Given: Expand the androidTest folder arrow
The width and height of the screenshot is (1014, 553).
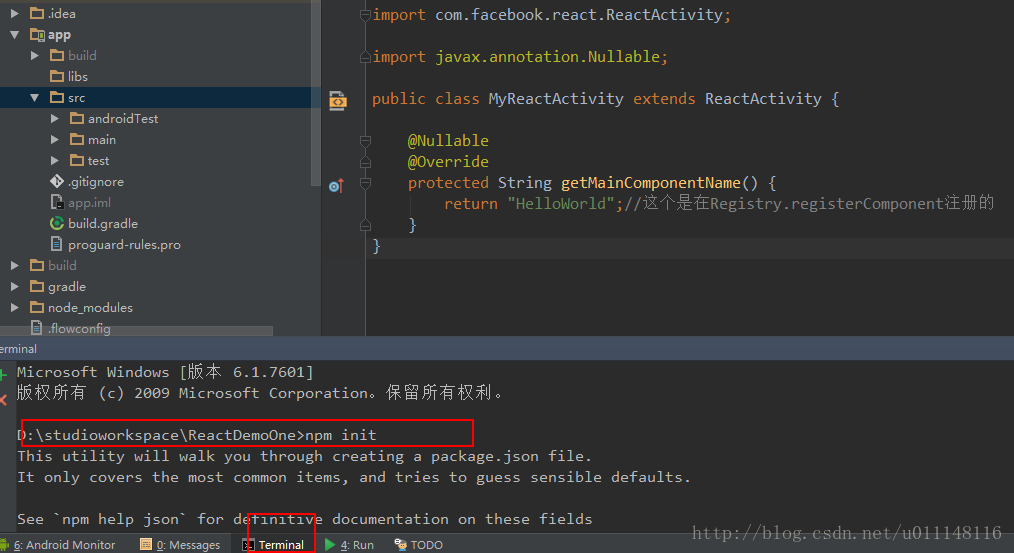Looking at the screenshot, I should tap(54, 118).
